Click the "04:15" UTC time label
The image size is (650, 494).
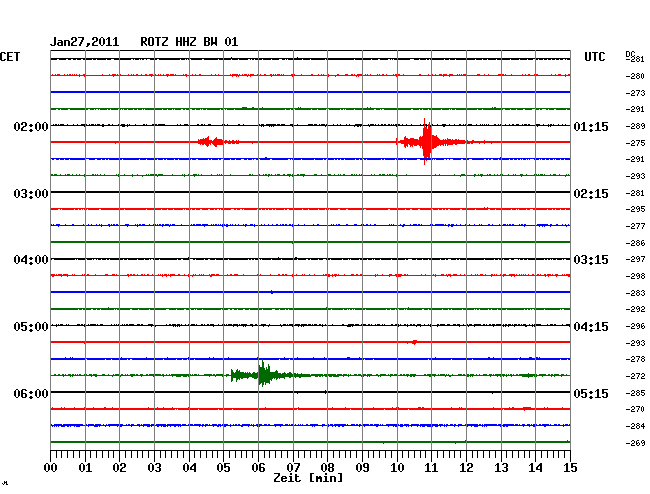pyautogui.click(x=591, y=327)
